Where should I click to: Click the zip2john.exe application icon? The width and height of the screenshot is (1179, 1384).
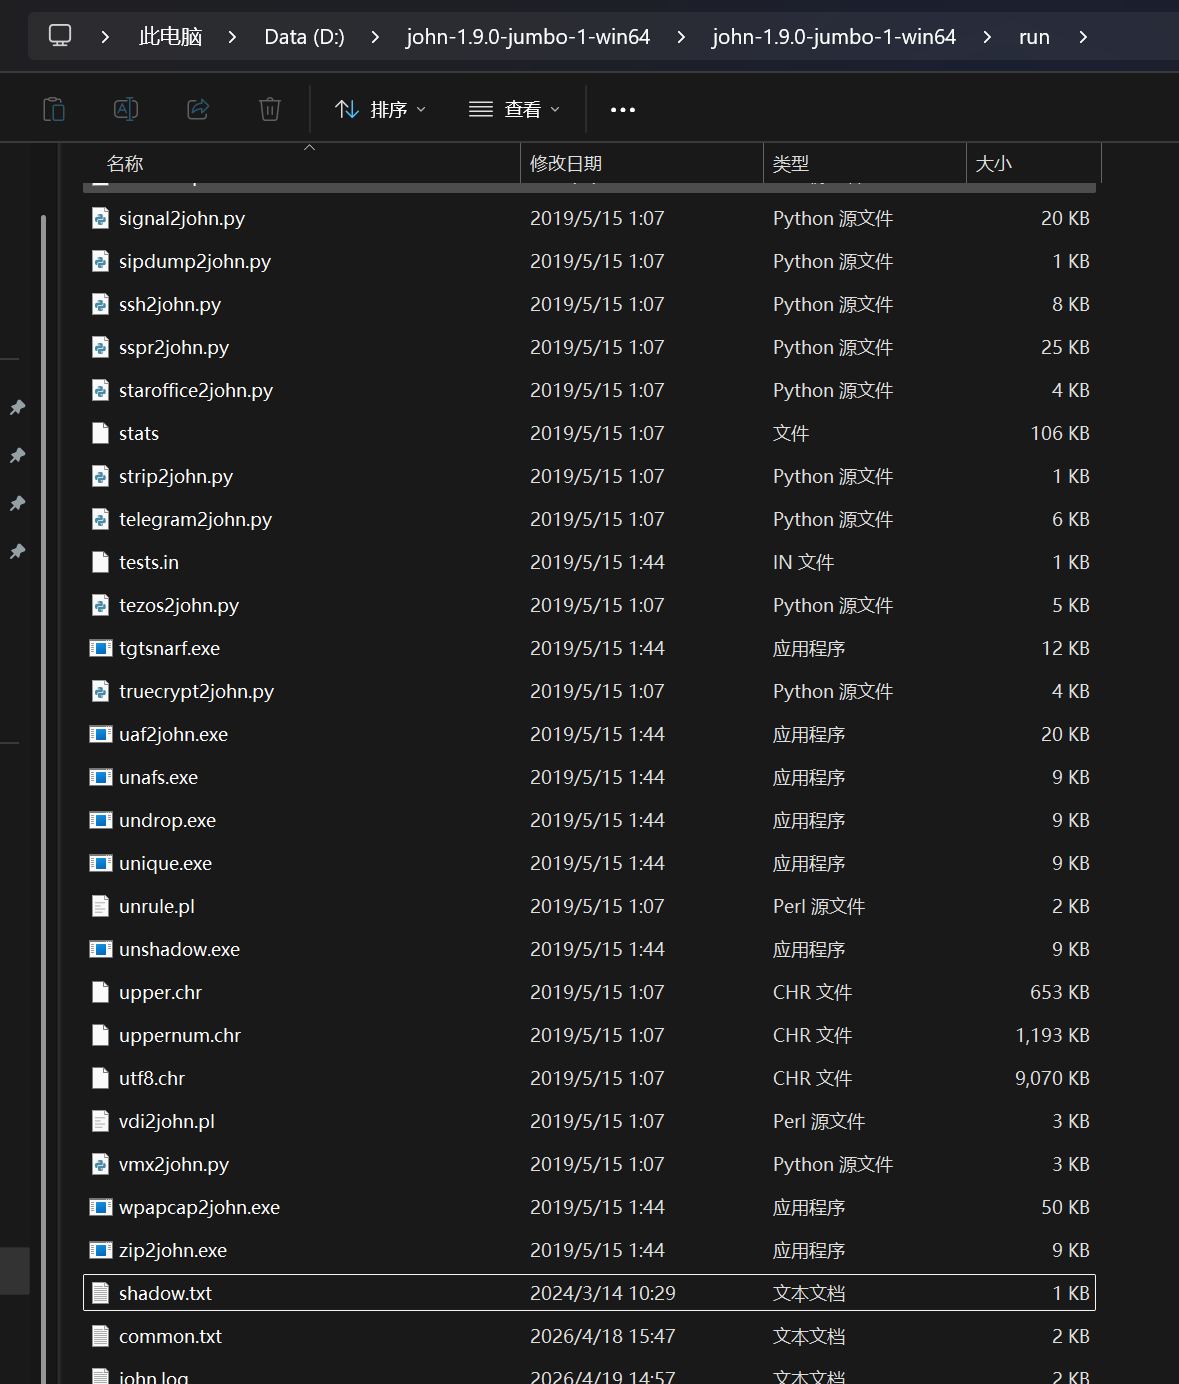pyautogui.click(x=100, y=1250)
